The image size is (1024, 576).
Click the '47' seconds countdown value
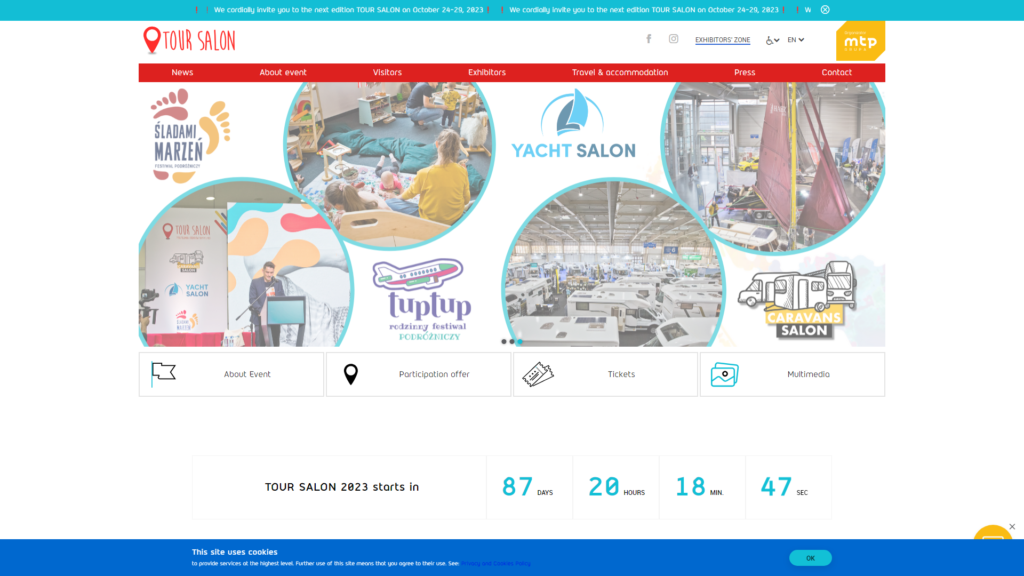coord(776,487)
